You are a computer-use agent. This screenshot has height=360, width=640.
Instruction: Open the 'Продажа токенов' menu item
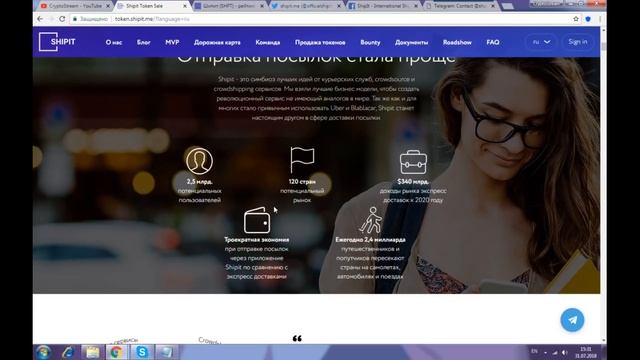[320, 42]
